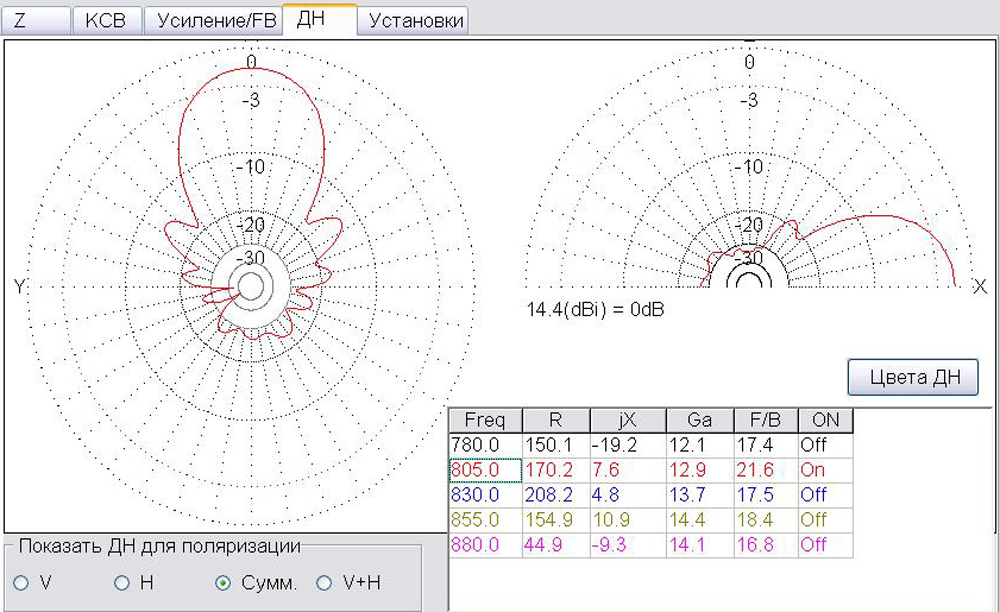1000x612 pixels.
Task: Click the 880.0 frequency cell
Action: [485, 545]
